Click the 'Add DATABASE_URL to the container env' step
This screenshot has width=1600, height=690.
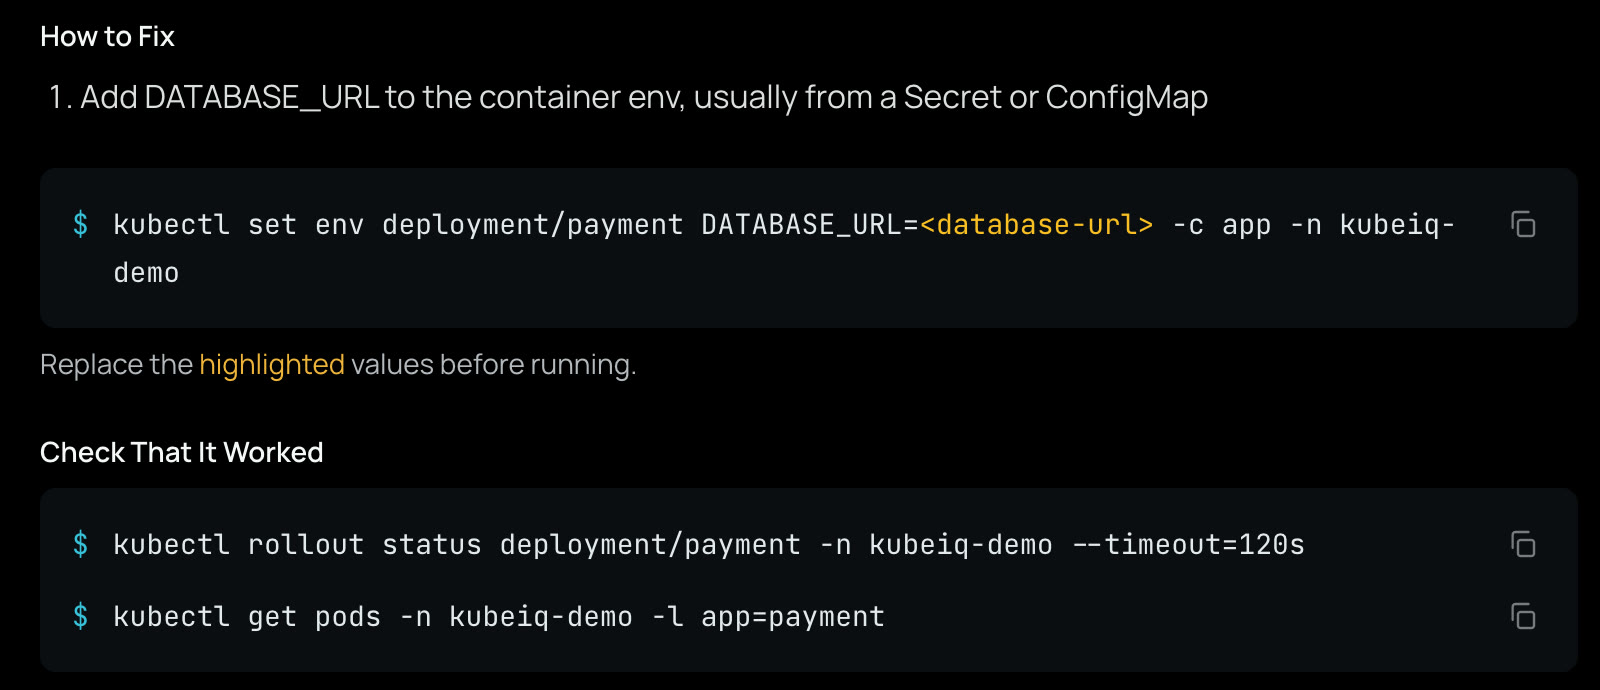point(644,97)
